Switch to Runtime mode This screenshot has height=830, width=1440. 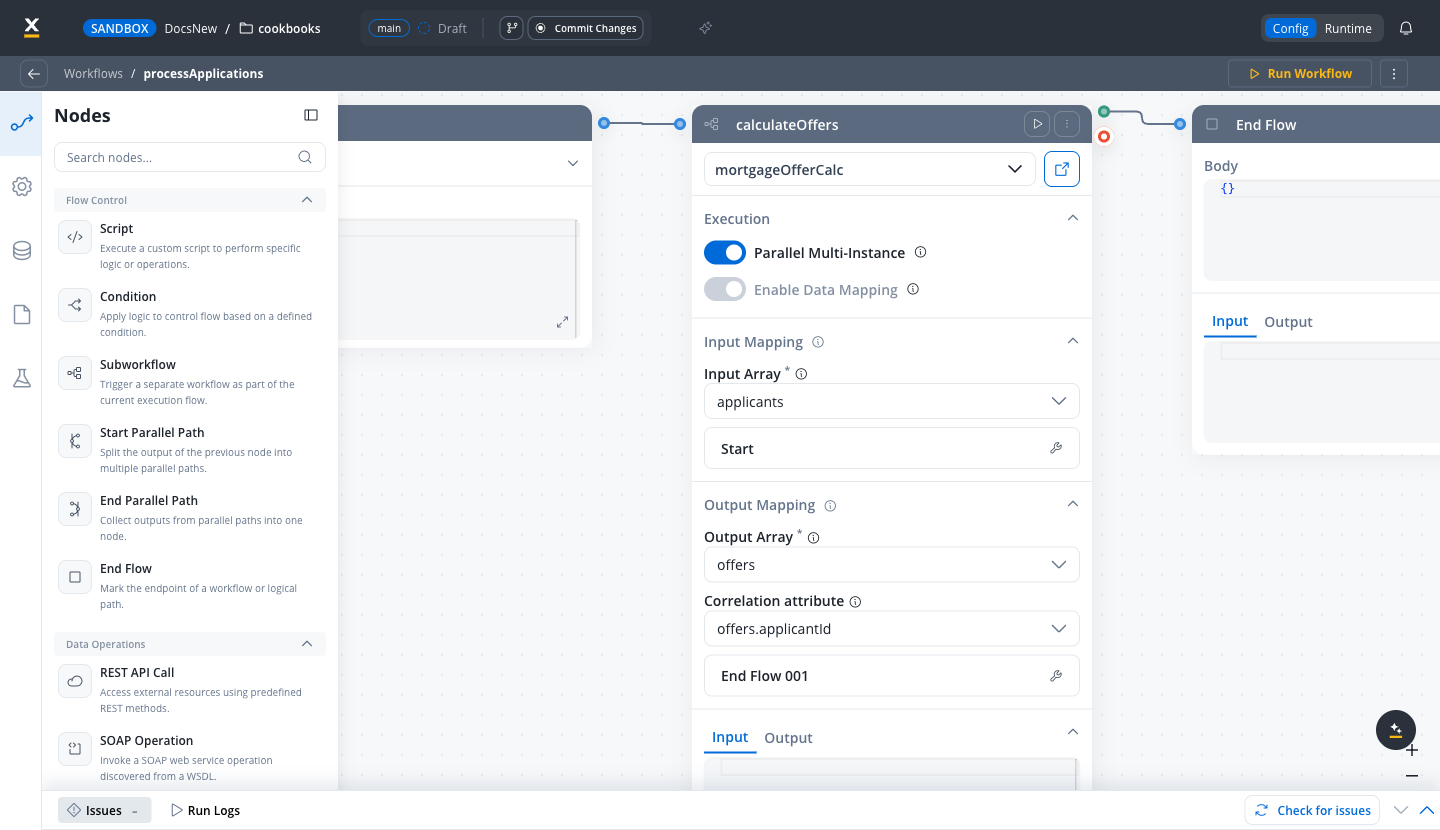click(1348, 28)
